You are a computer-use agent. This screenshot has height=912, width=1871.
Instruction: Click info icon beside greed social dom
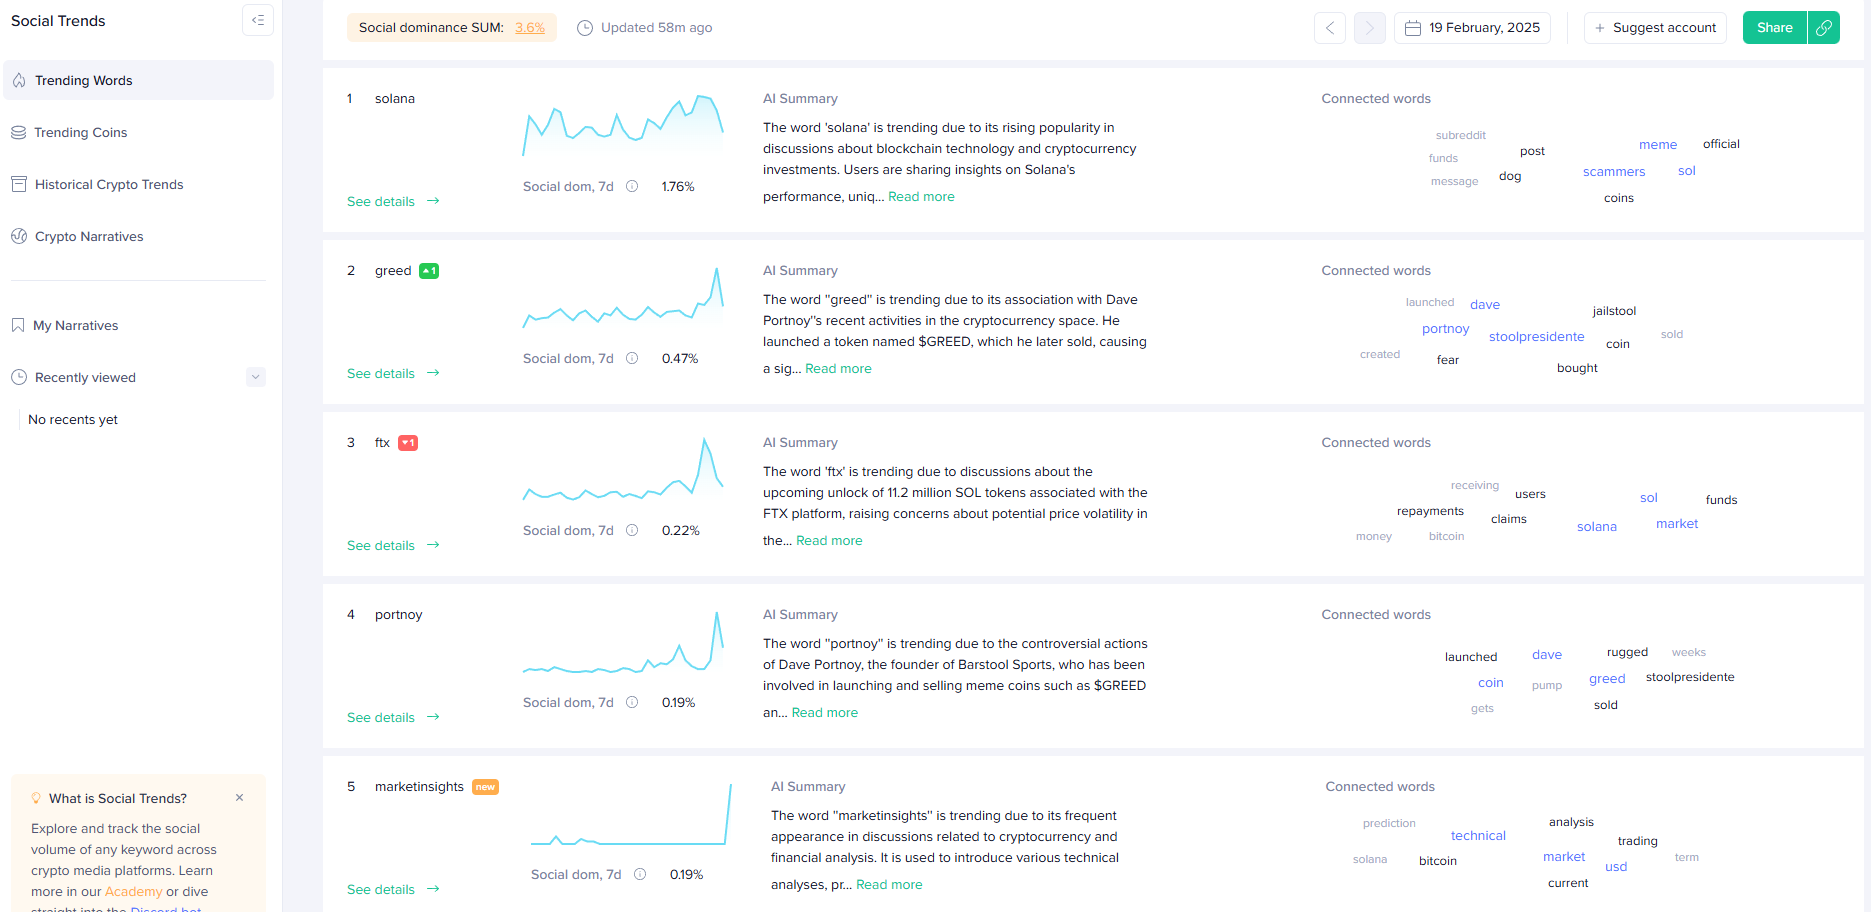click(632, 358)
